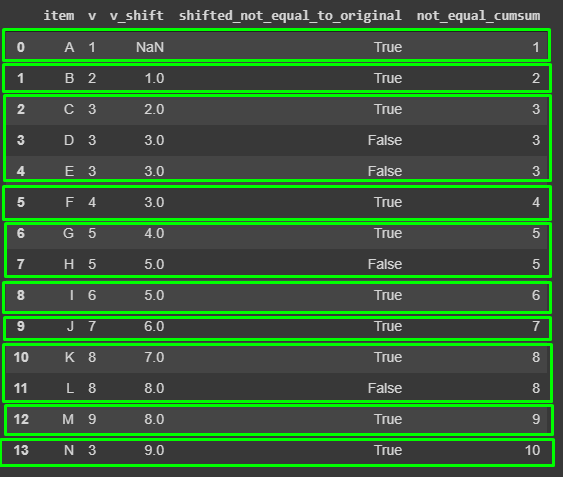The height and width of the screenshot is (477, 563).
Task: Click row index 13
Action: coord(21,450)
